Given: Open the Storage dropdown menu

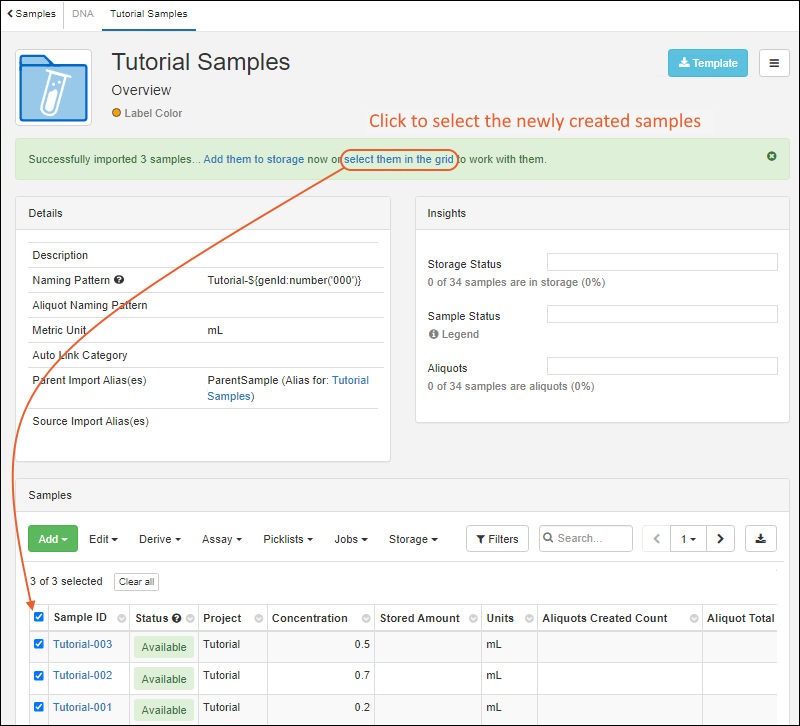Looking at the screenshot, I should pos(413,539).
